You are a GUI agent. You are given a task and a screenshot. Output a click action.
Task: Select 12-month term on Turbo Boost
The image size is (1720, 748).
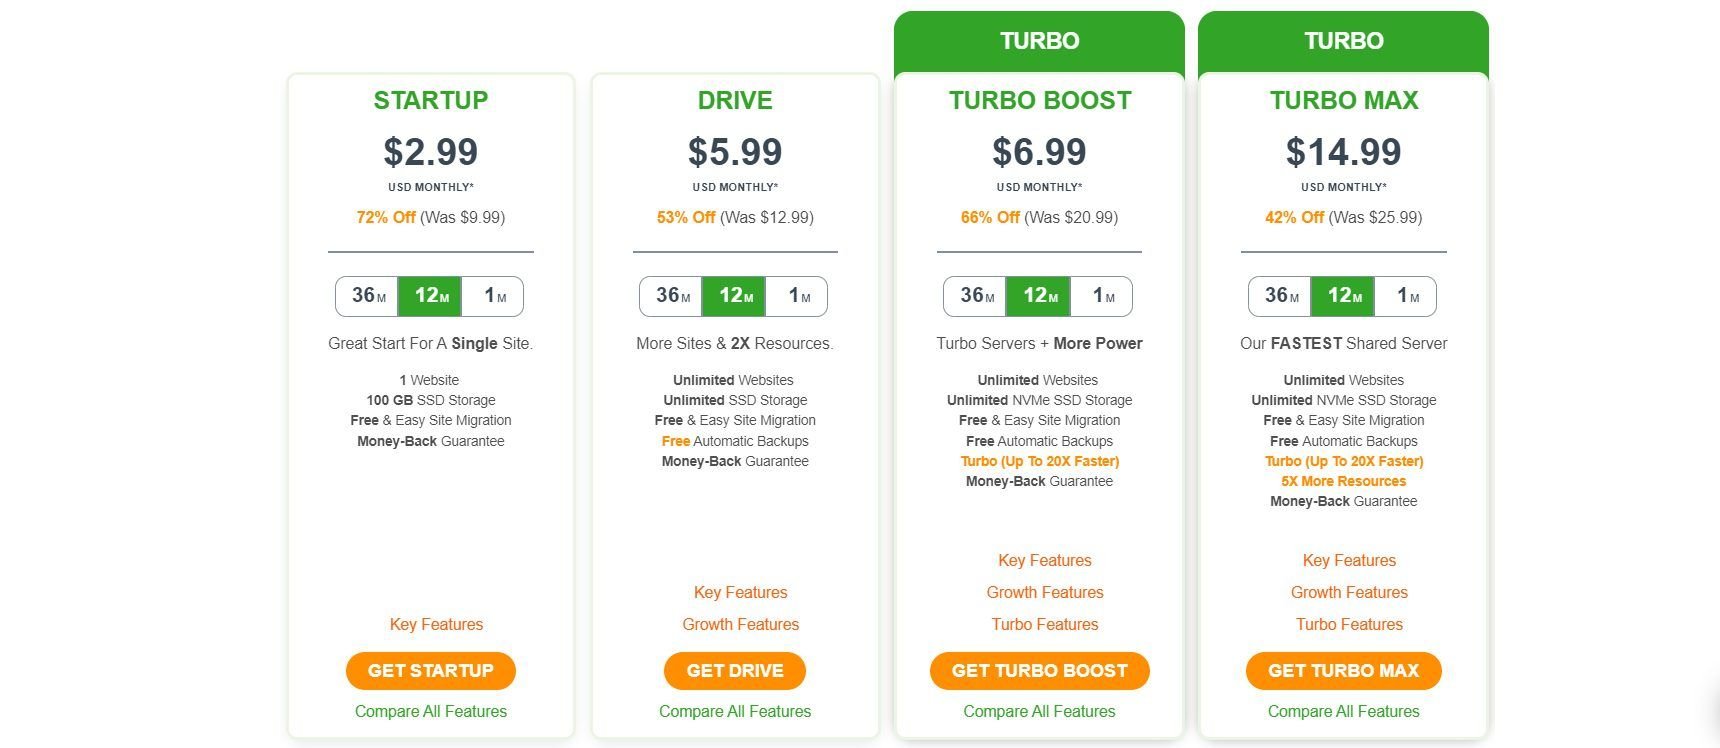[x=1038, y=296]
